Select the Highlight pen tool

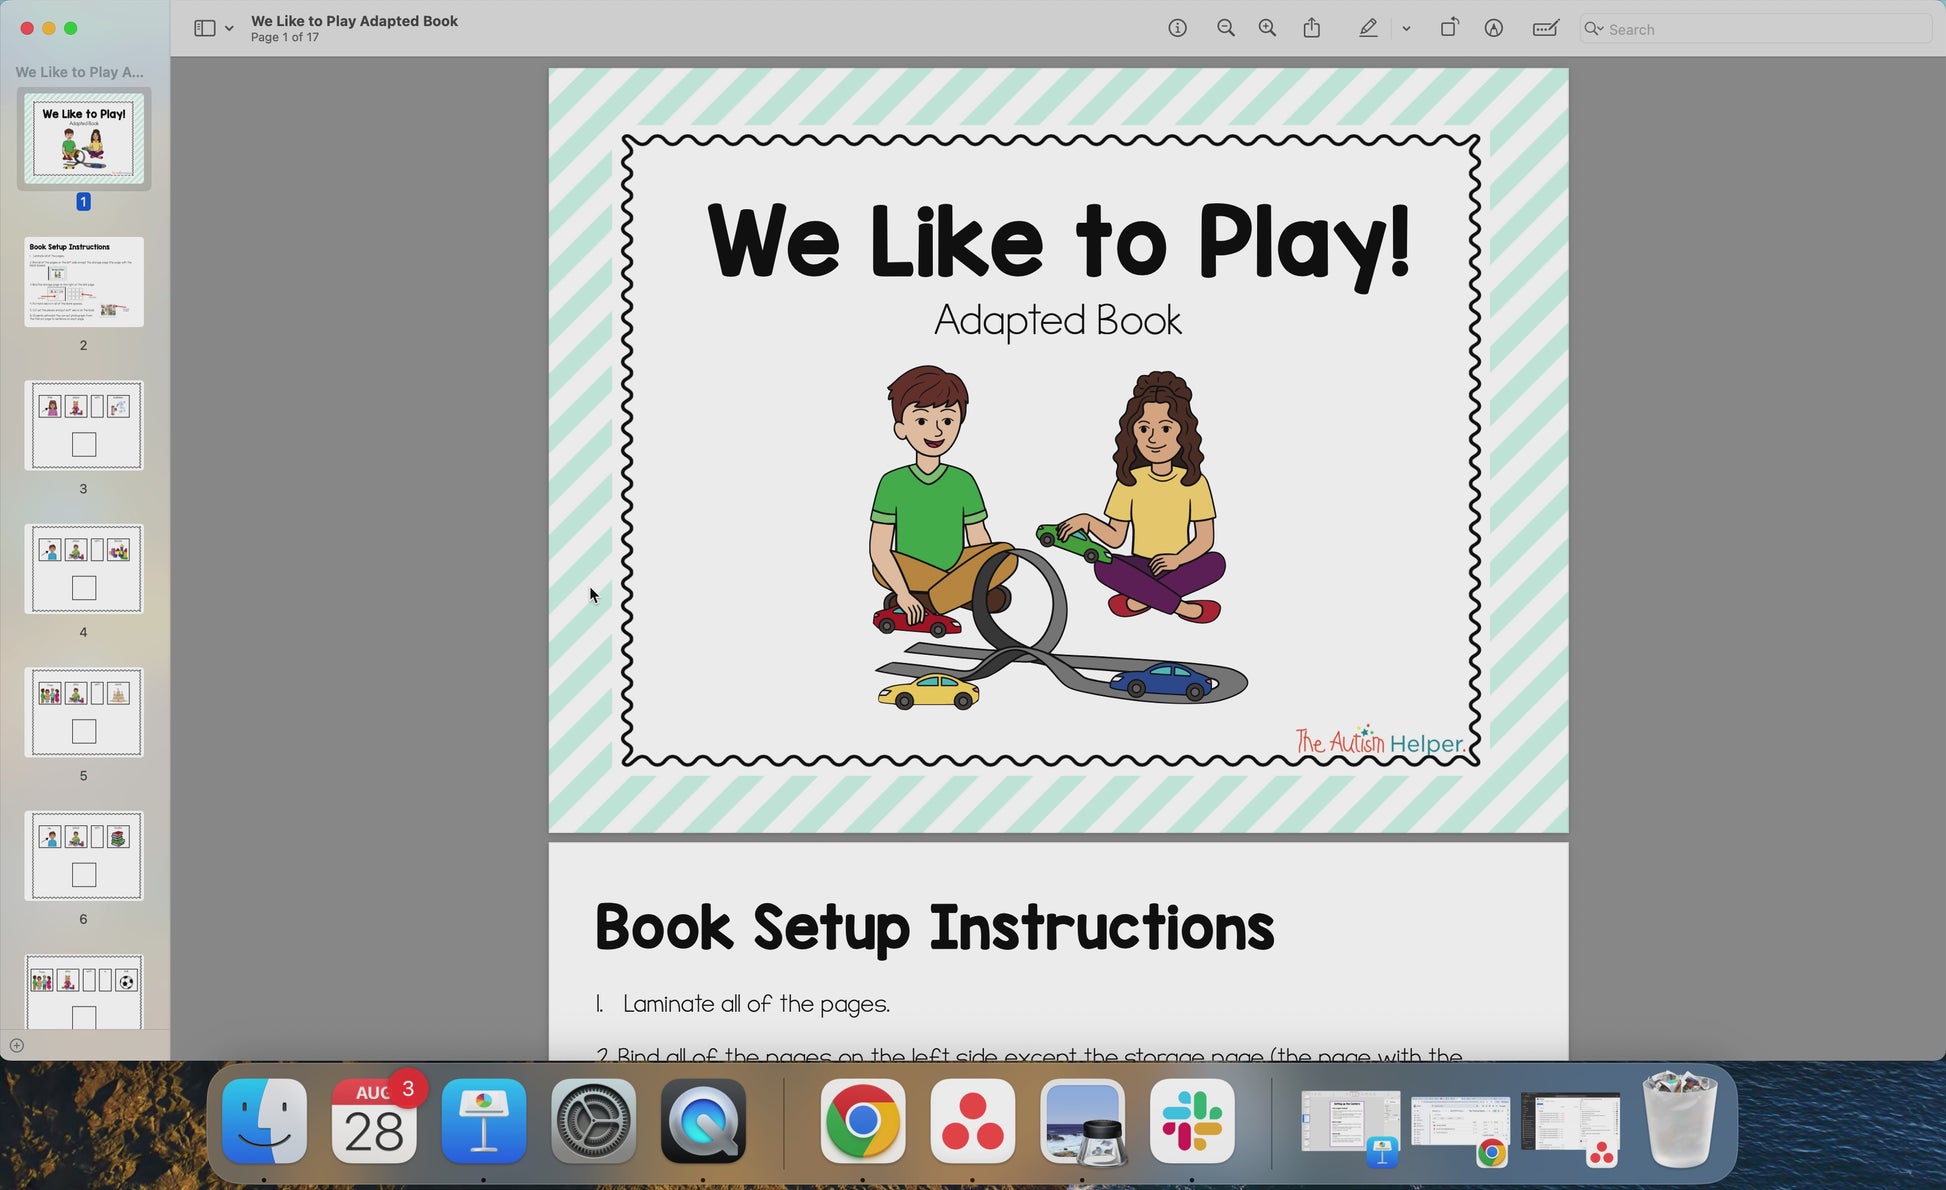coord(1368,28)
